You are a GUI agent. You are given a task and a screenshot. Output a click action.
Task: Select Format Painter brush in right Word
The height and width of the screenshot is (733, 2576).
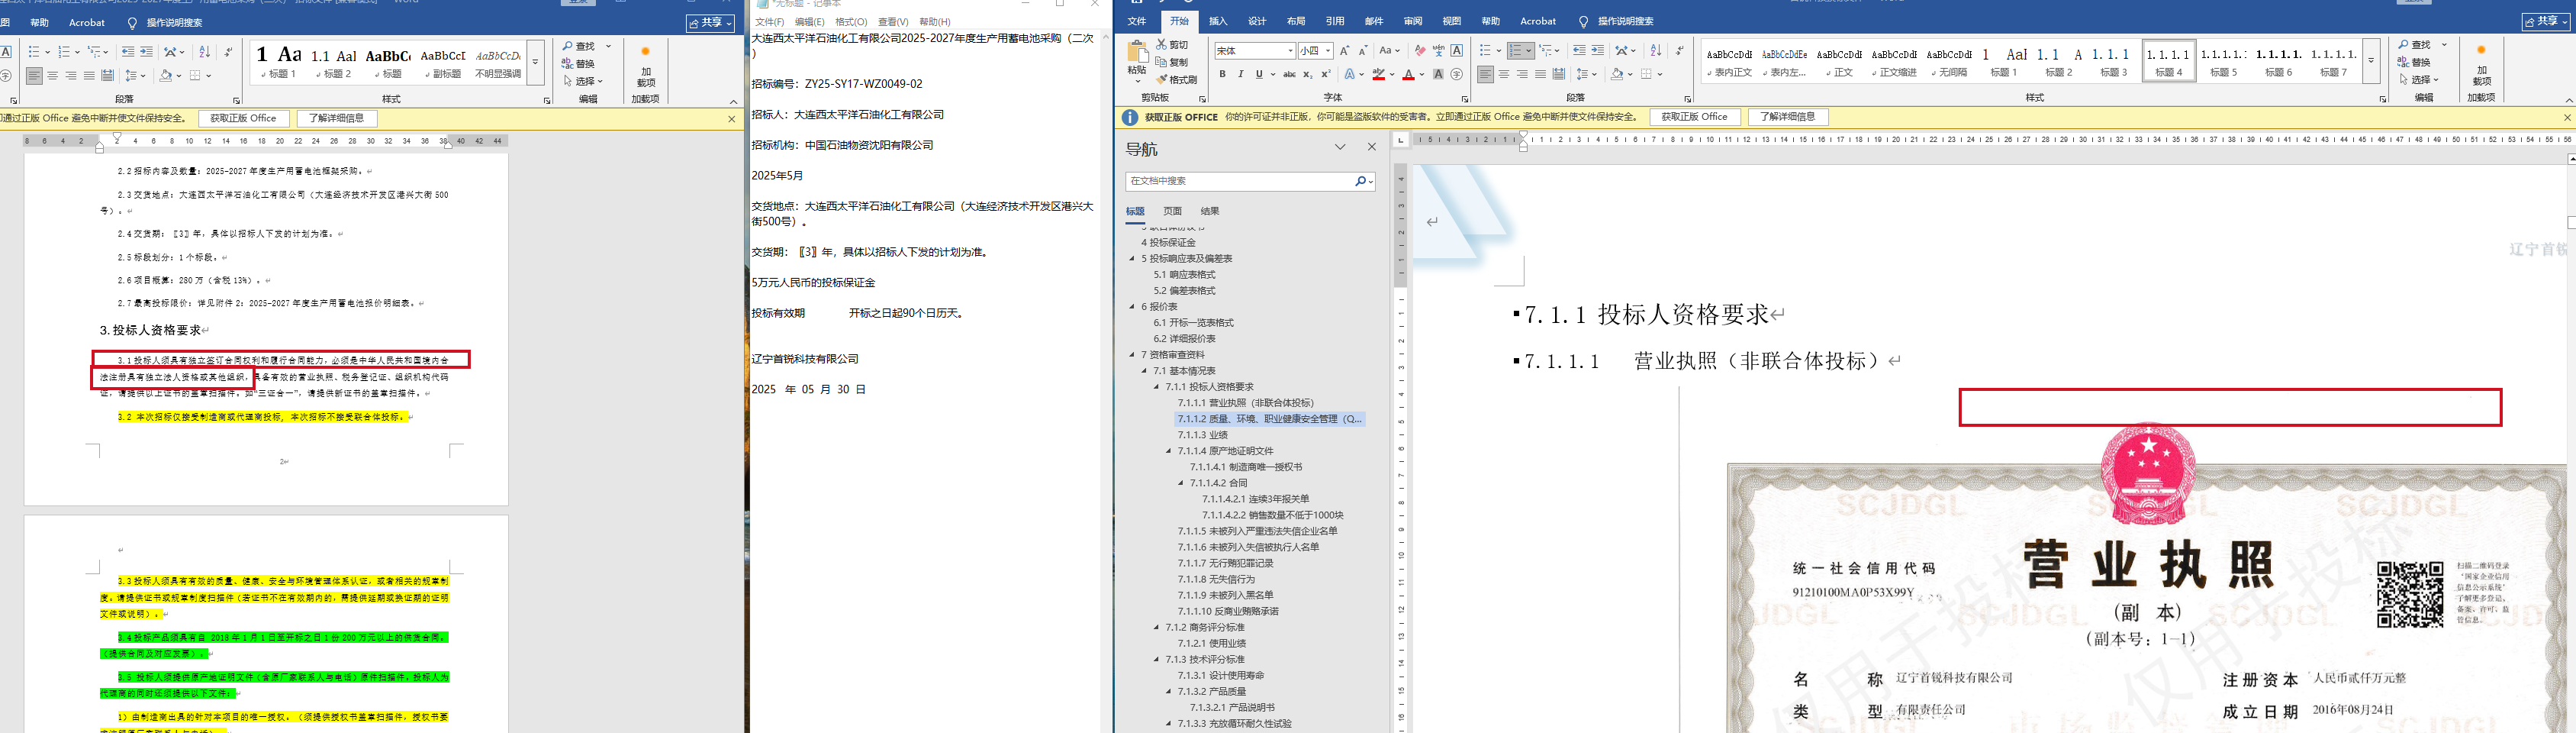(x=1162, y=79)
